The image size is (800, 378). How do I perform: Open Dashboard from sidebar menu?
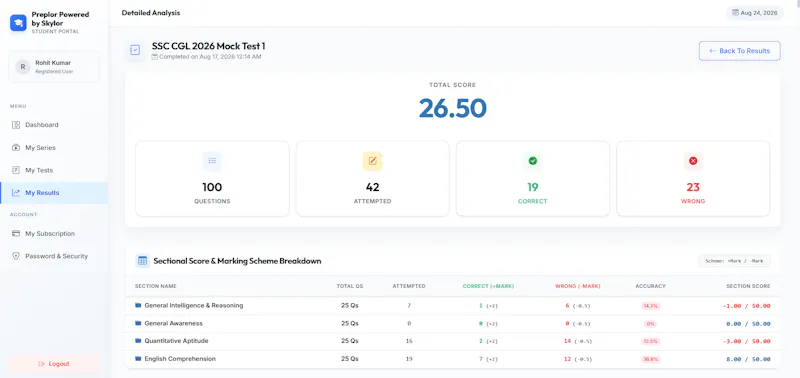coord(54,125)
